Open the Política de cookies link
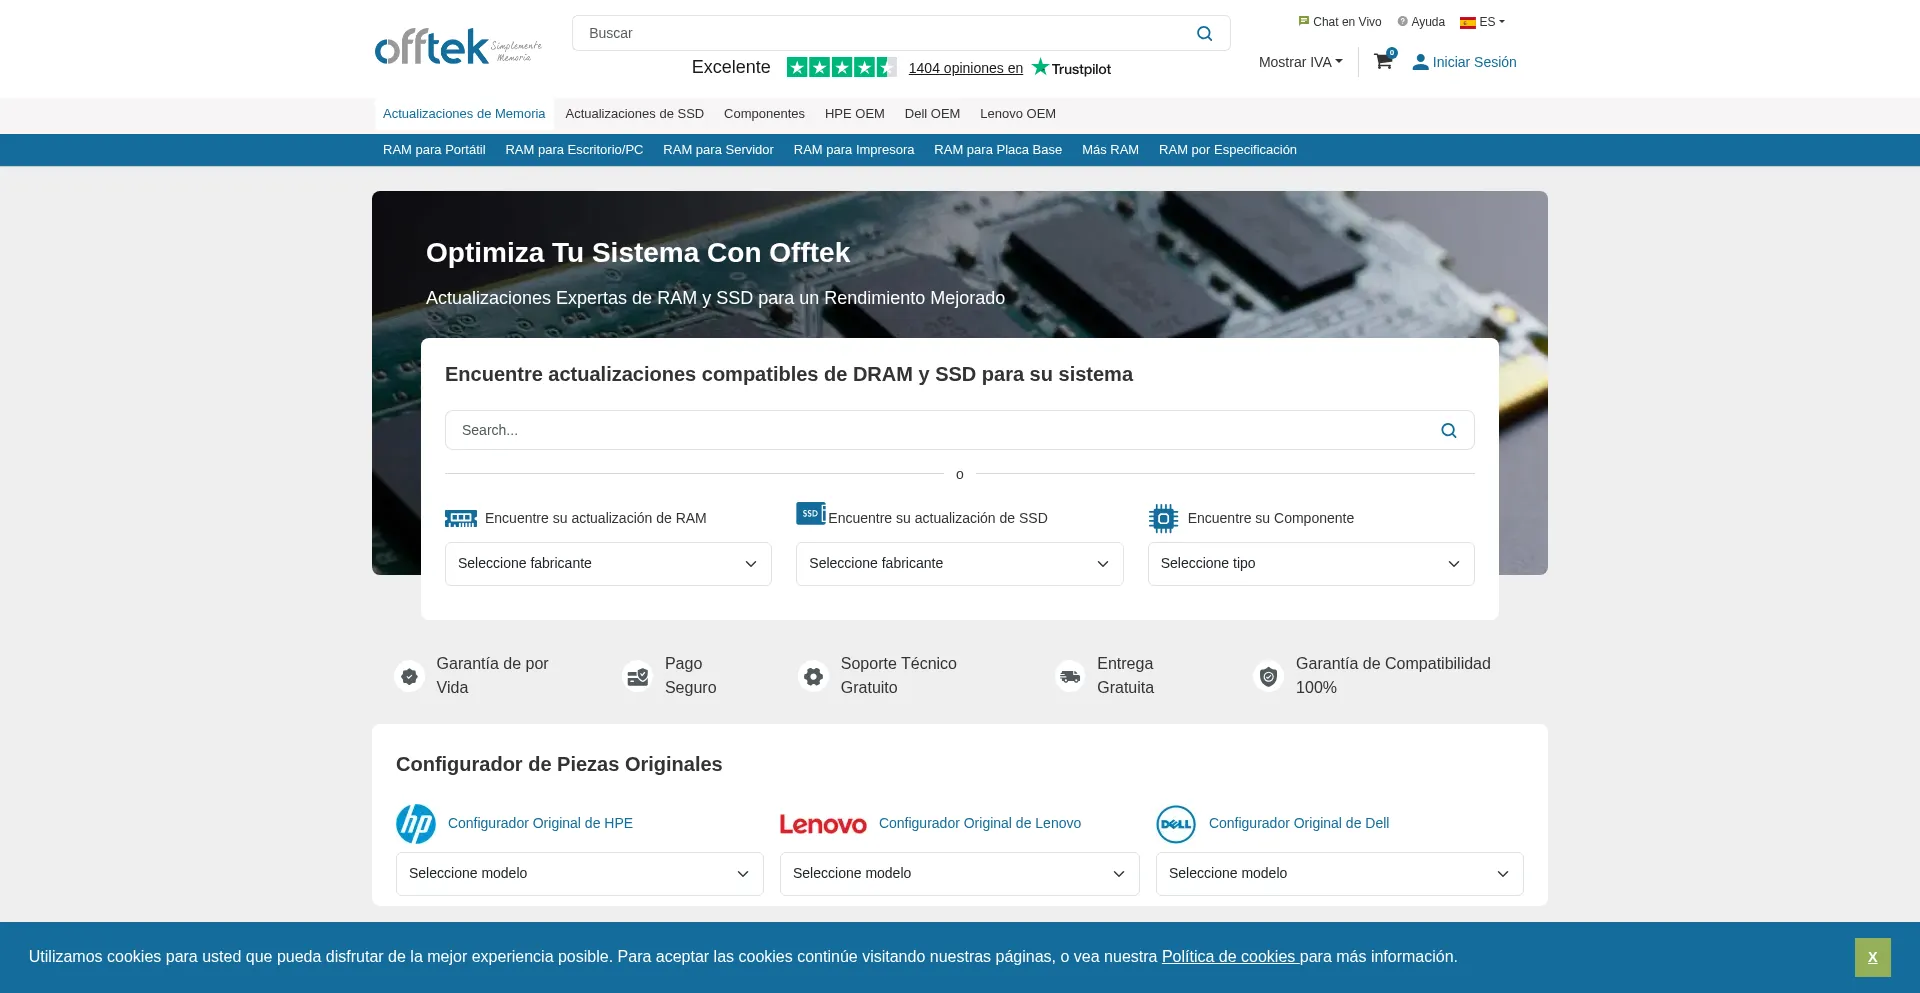Screen dimensions: 1920x993 click(1229, 957)
